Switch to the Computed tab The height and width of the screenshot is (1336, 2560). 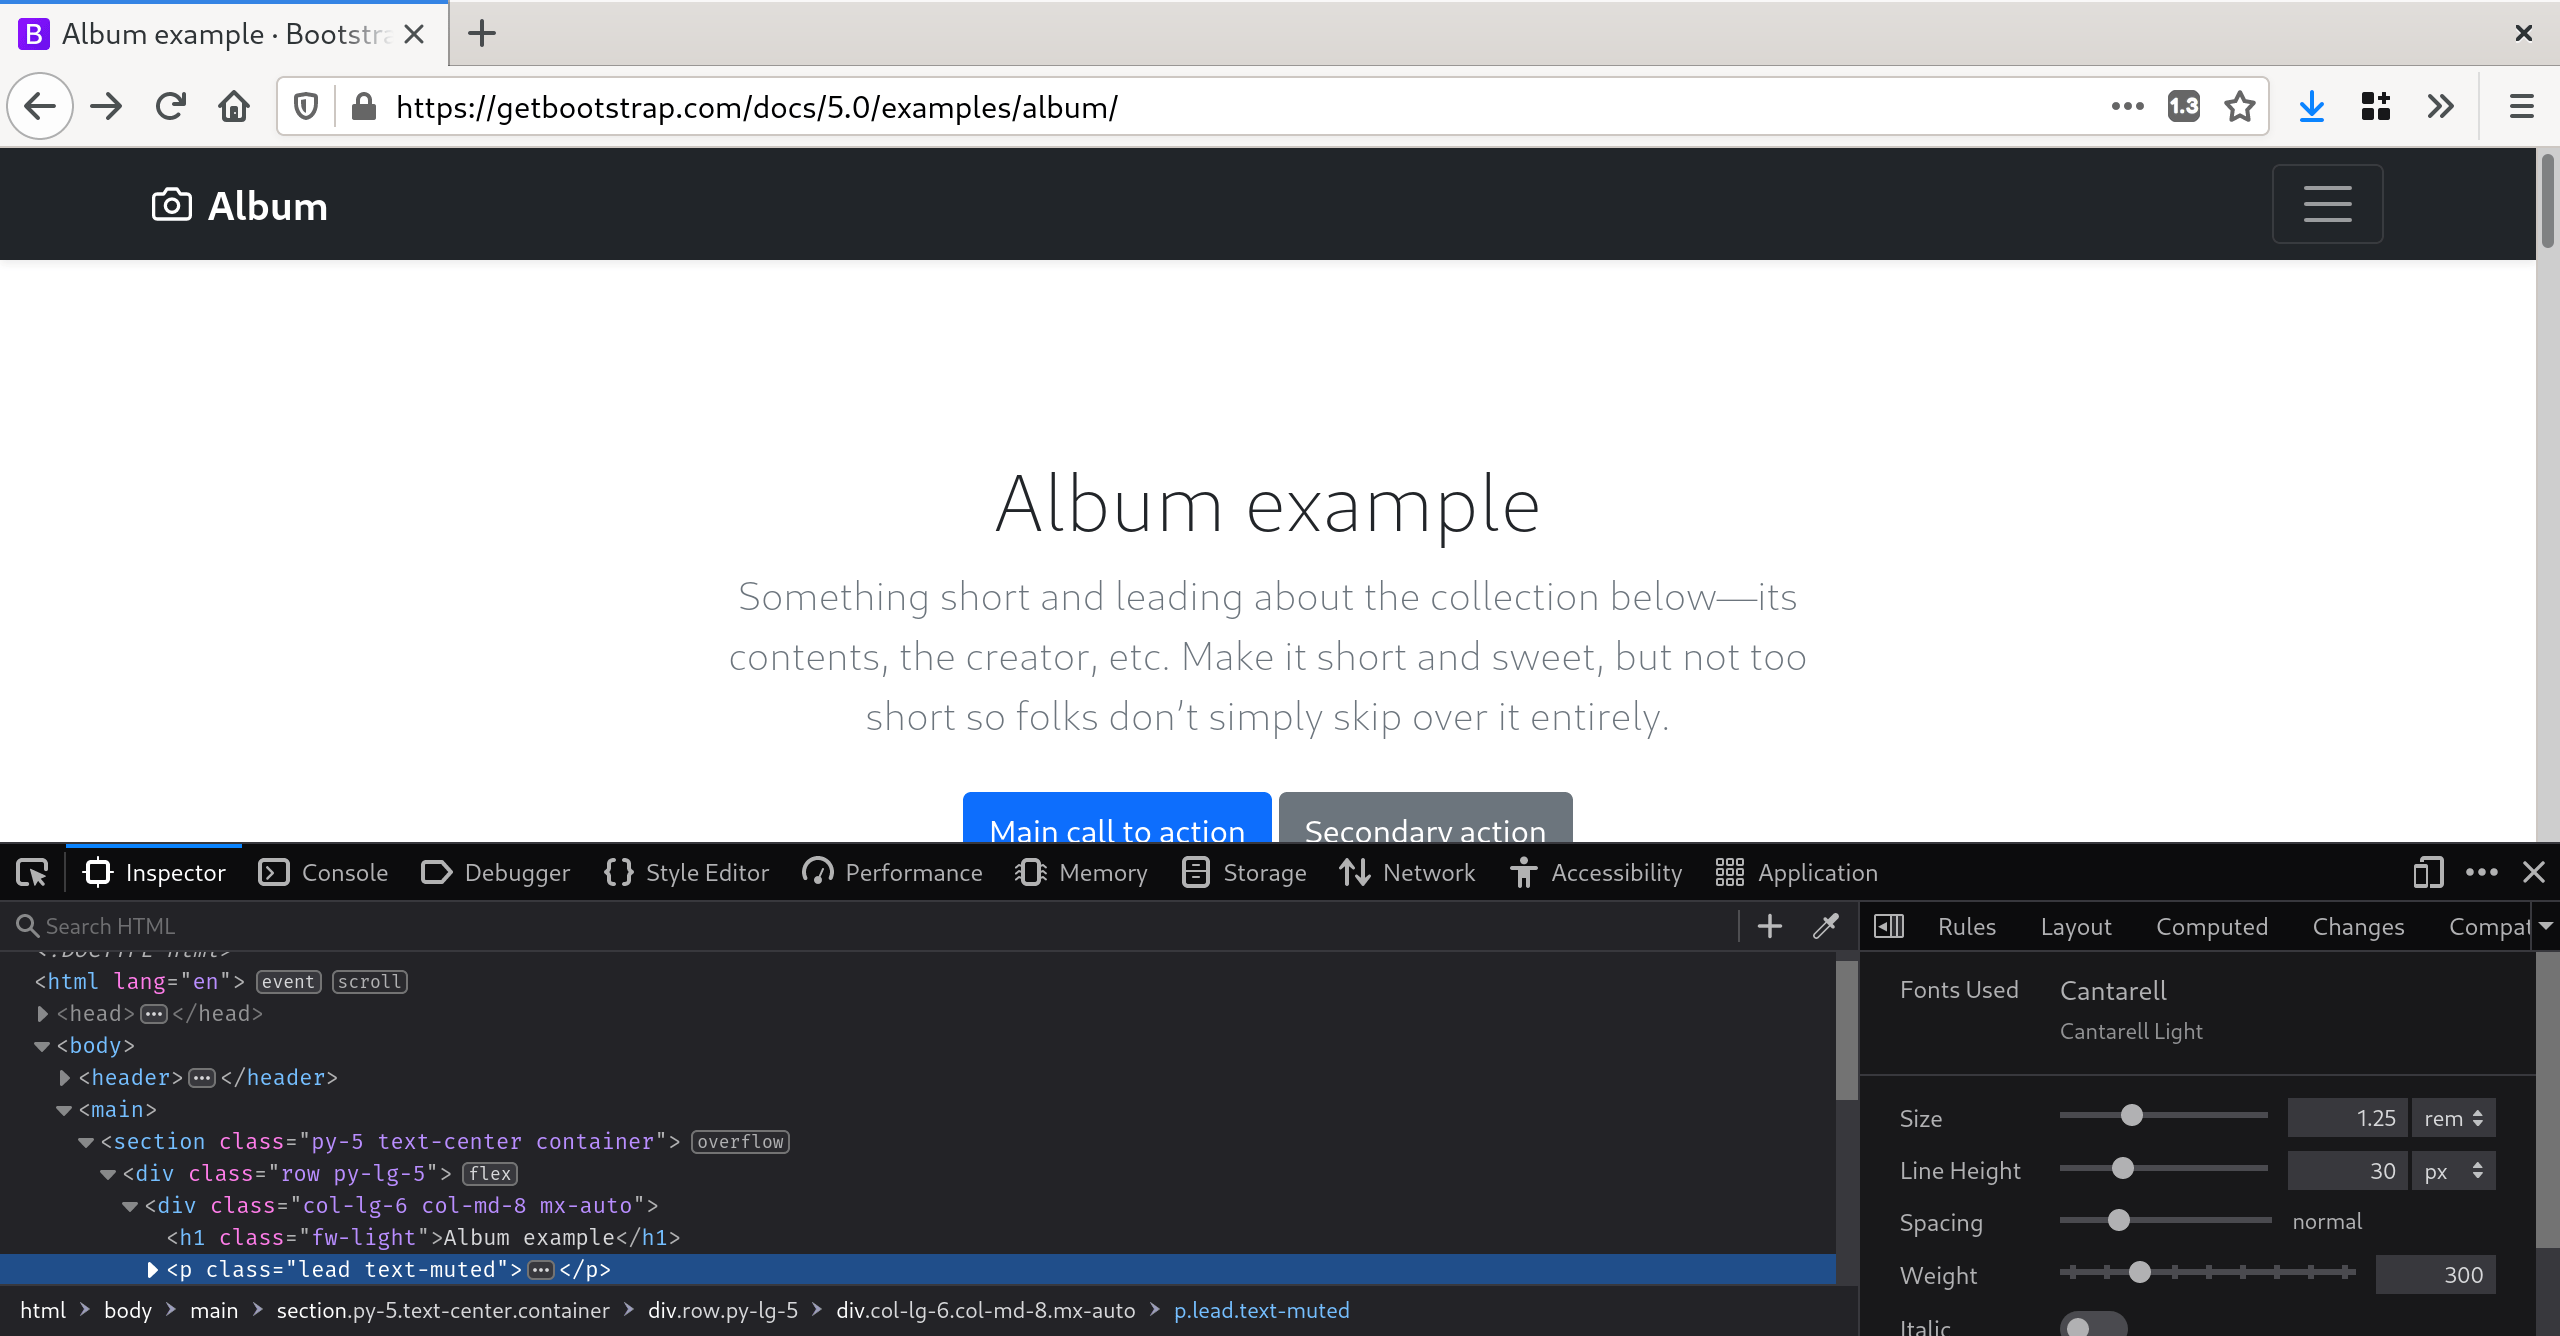coord(2211,926)
